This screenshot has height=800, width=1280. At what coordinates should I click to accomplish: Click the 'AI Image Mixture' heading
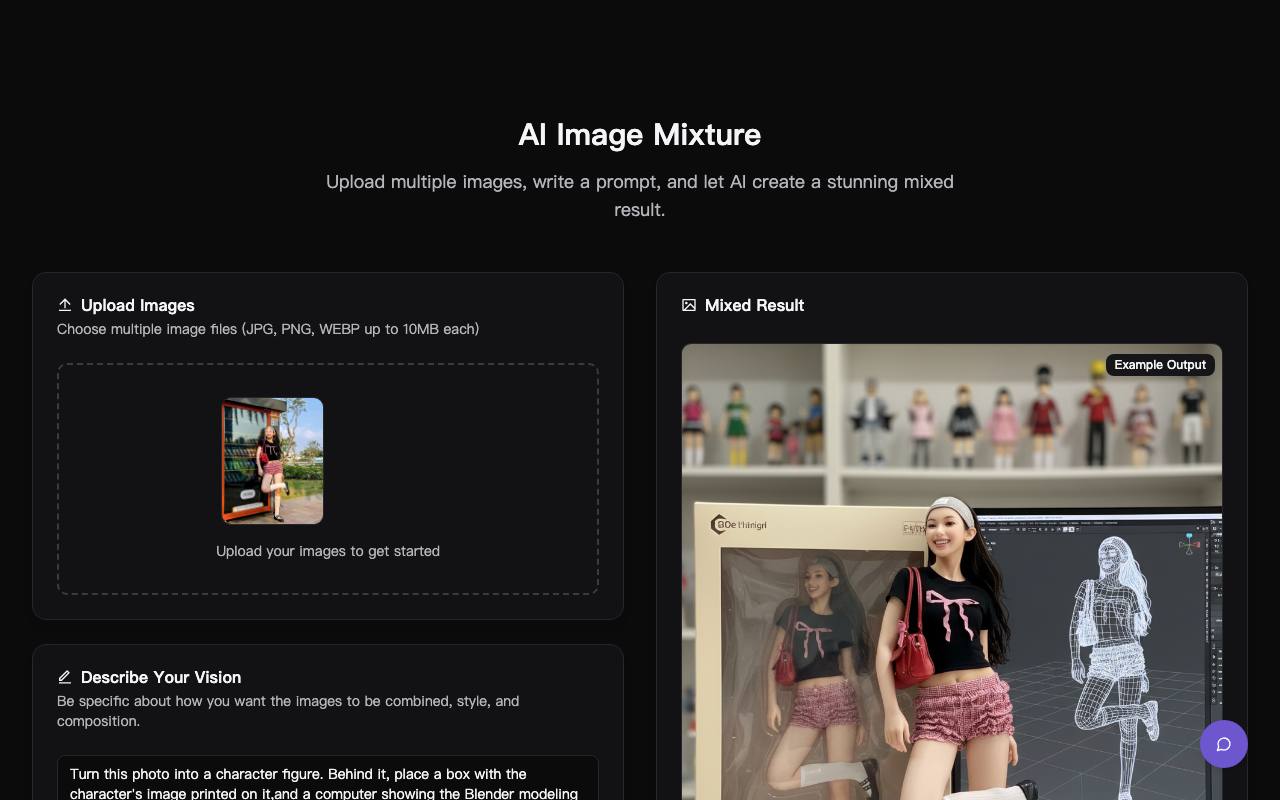[640, 135]
